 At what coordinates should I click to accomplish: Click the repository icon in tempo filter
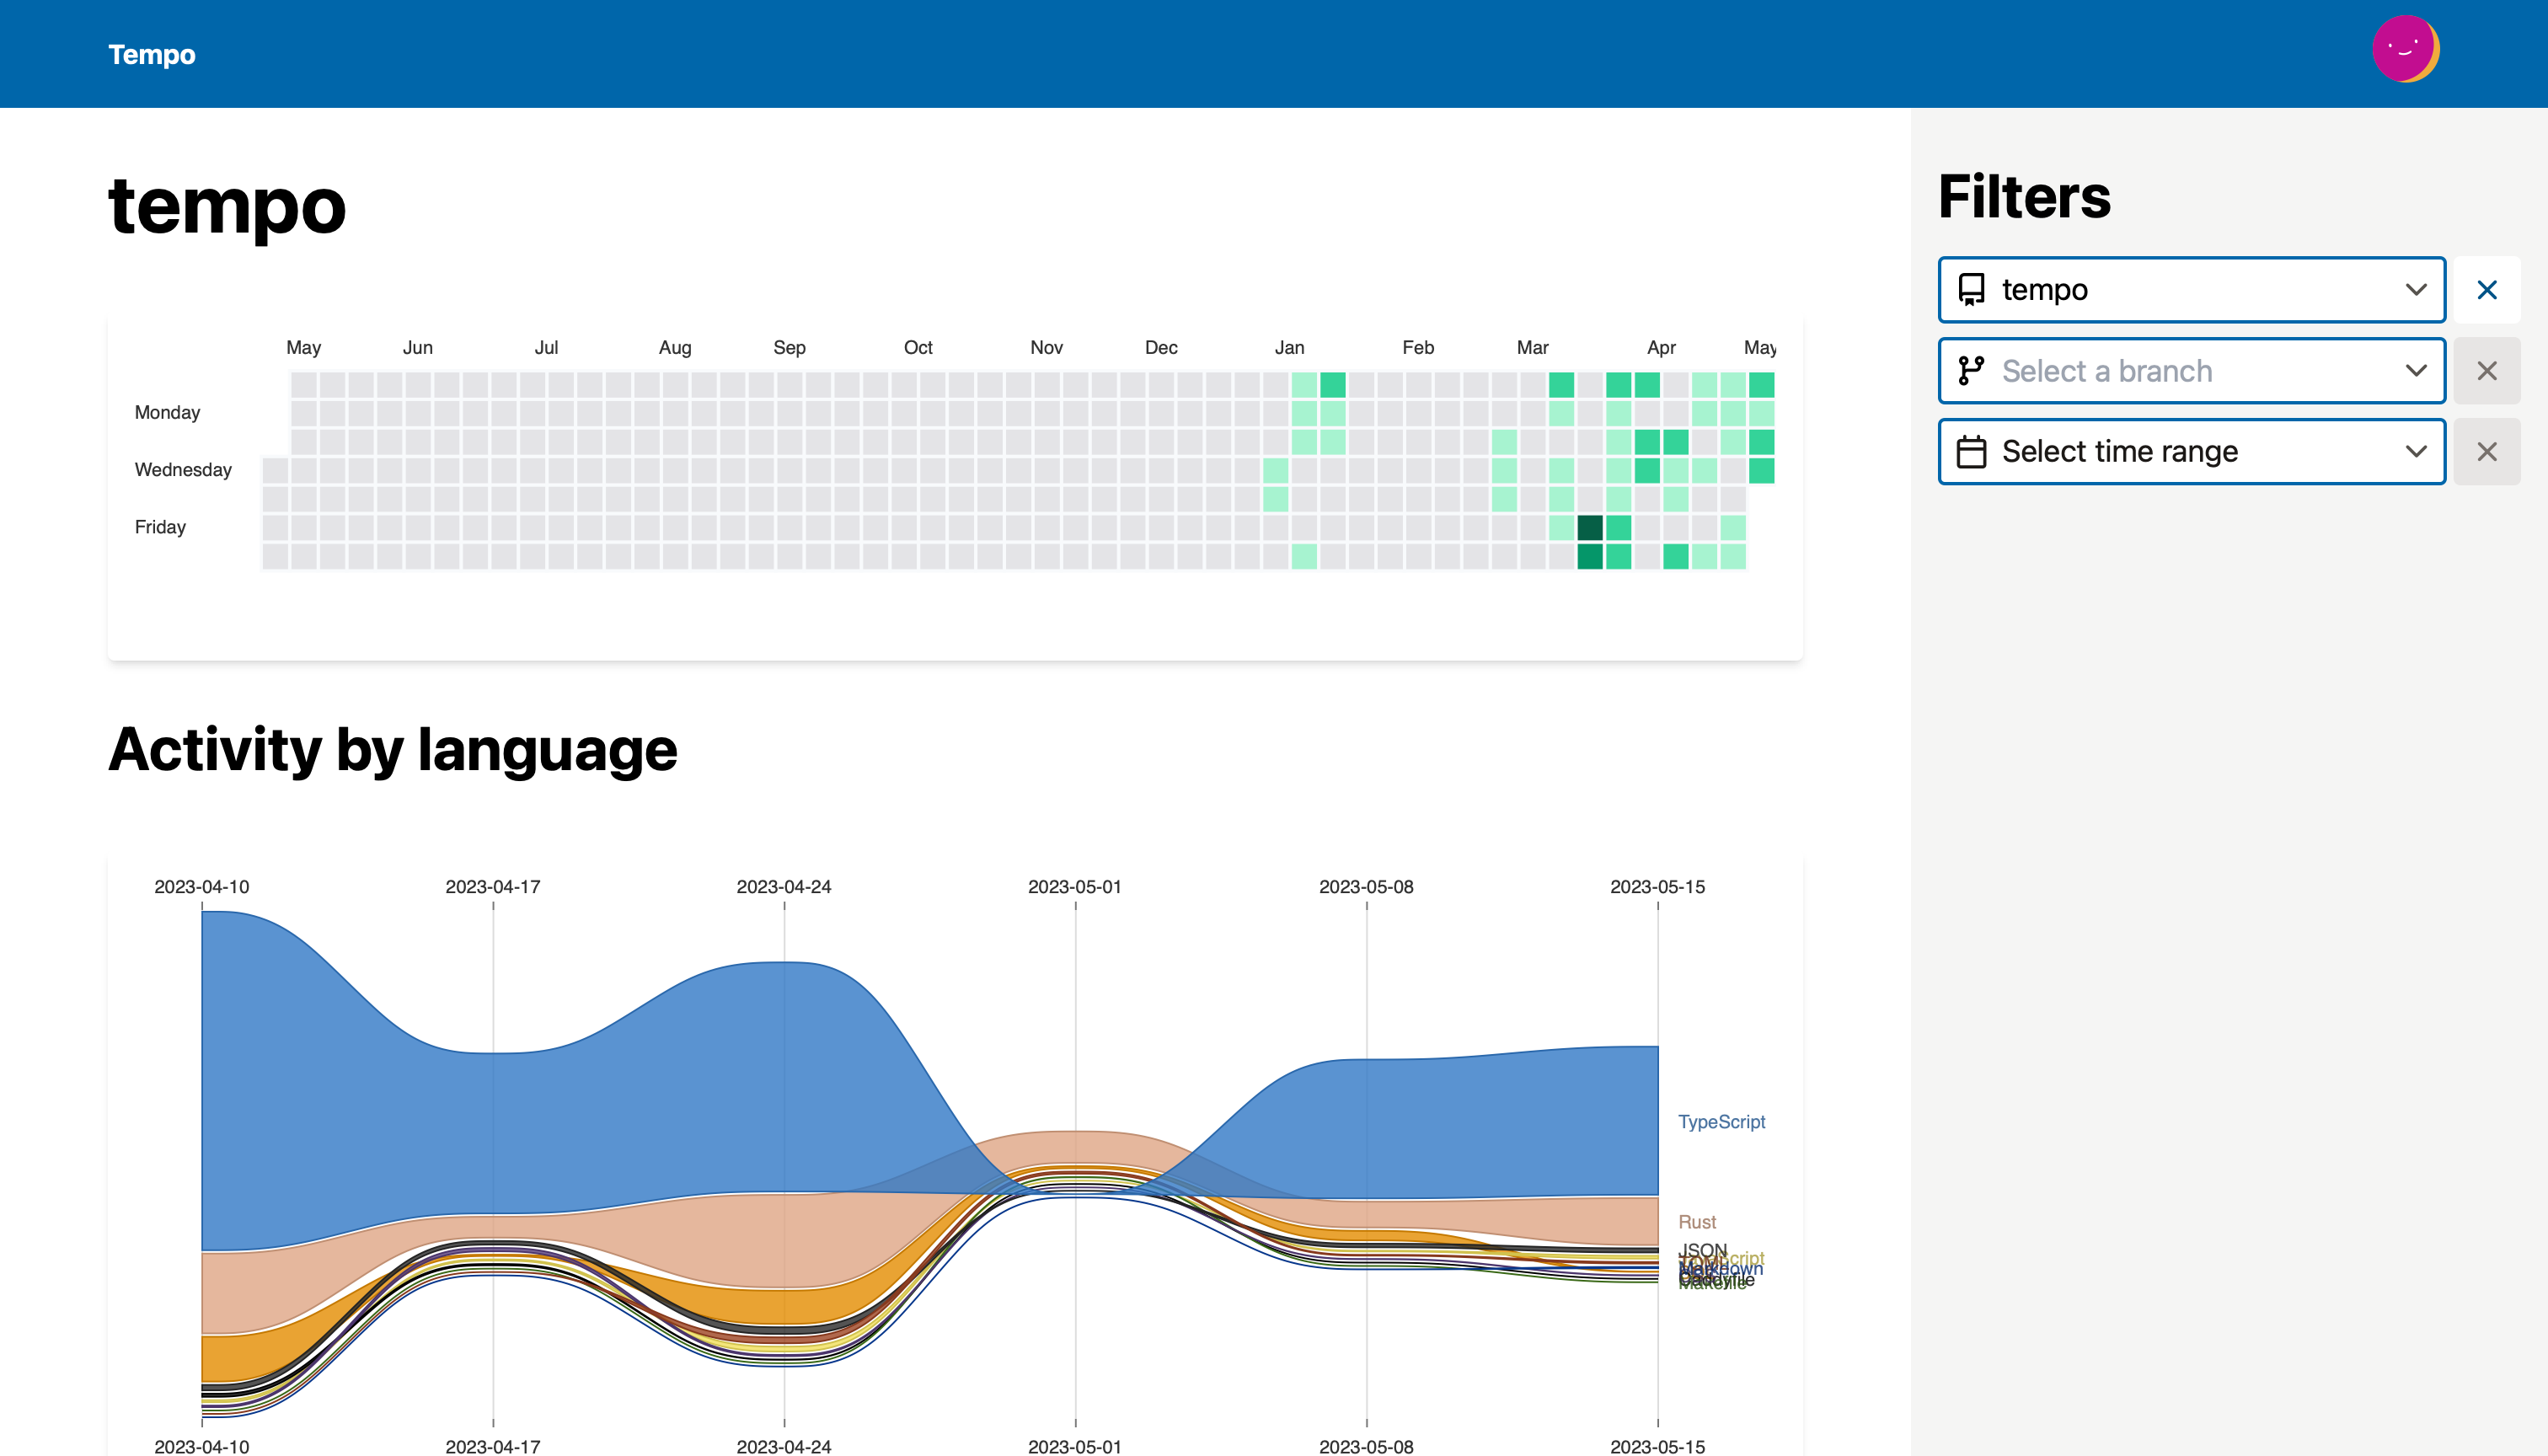point(1971,290)
